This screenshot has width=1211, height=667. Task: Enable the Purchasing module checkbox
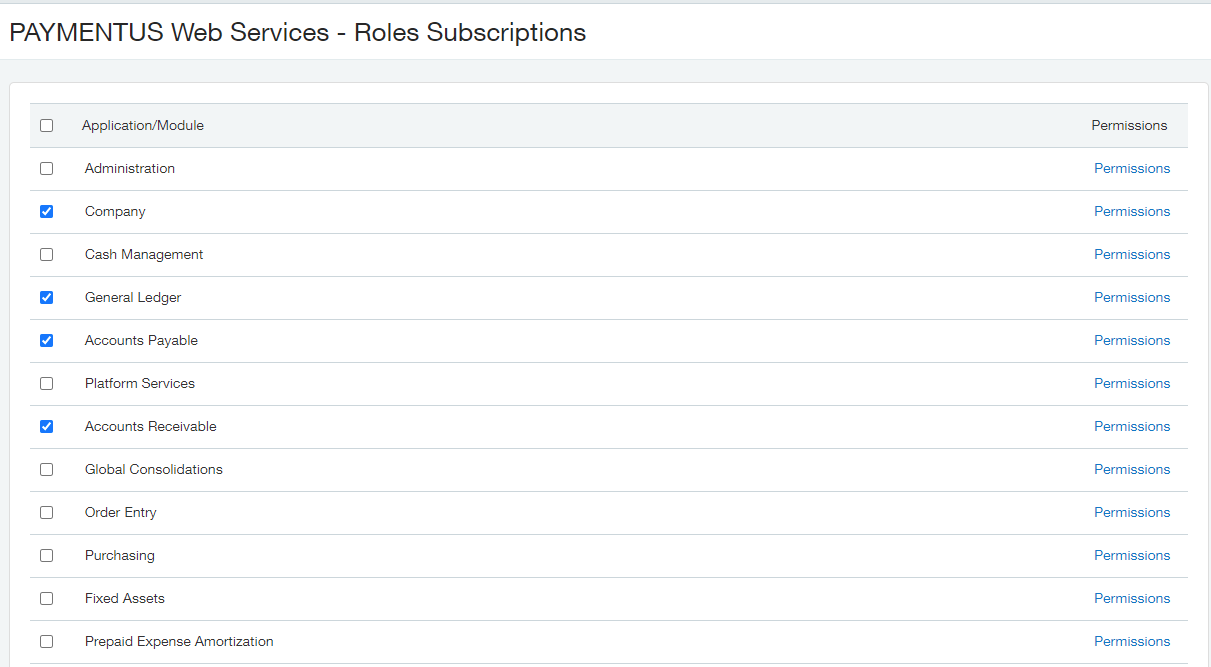pyautogui.click(x=46, y=556)
